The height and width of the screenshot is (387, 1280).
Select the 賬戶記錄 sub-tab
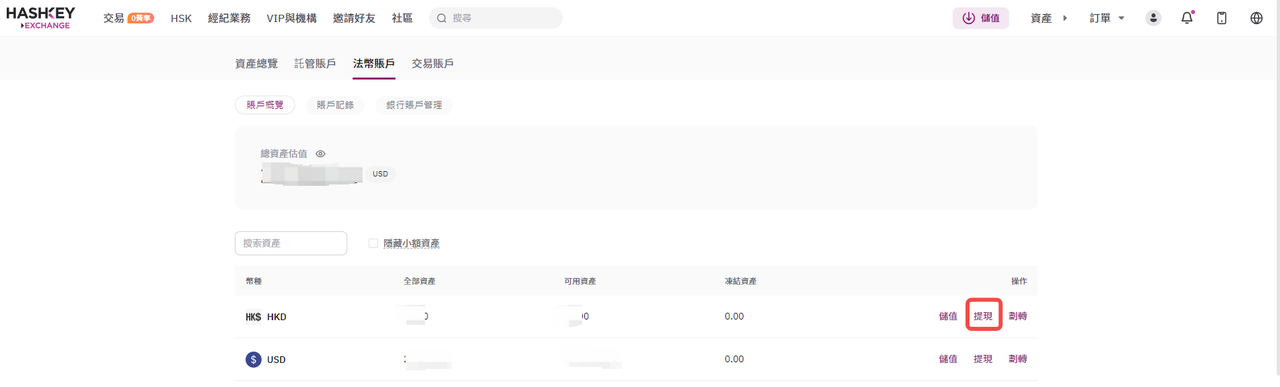(335, 104)
